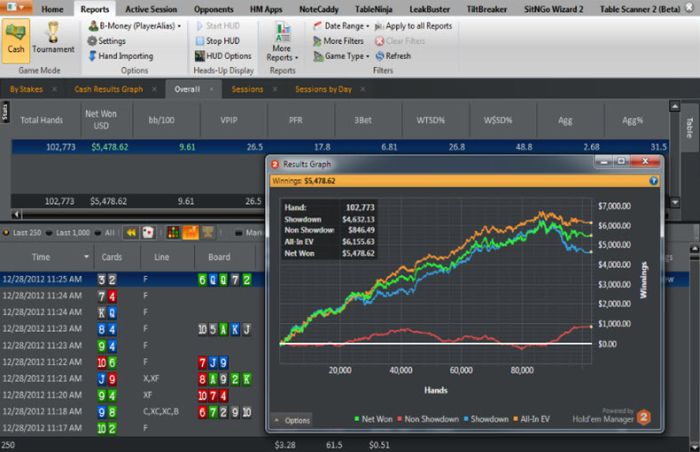Switch to Sessions report tab
This screenshot has height=452, width=700.
247,89
